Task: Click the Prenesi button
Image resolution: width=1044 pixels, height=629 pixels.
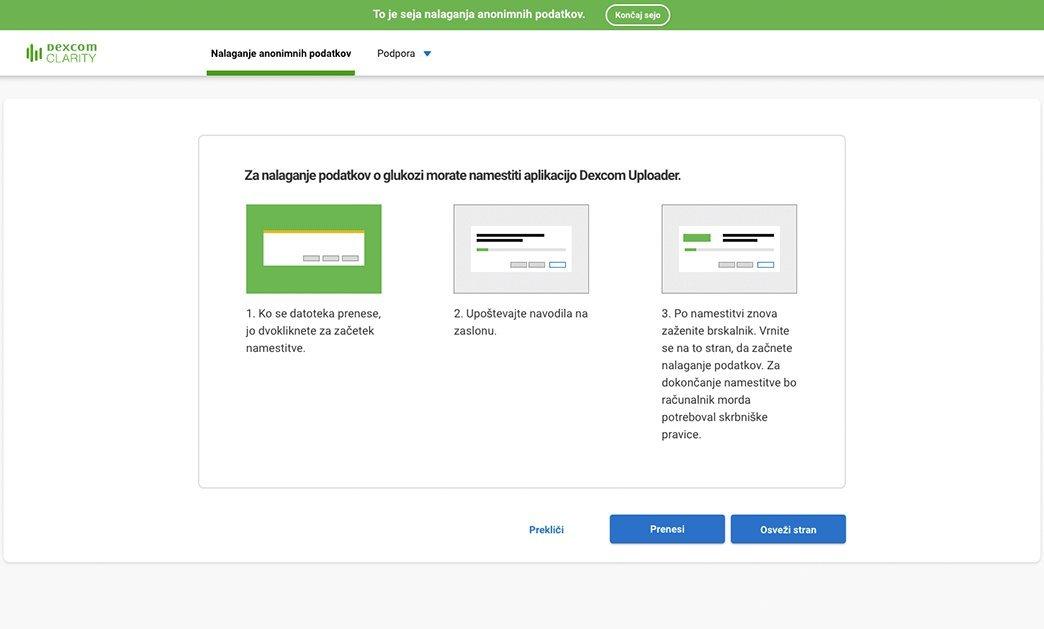Action: (667, 529)
